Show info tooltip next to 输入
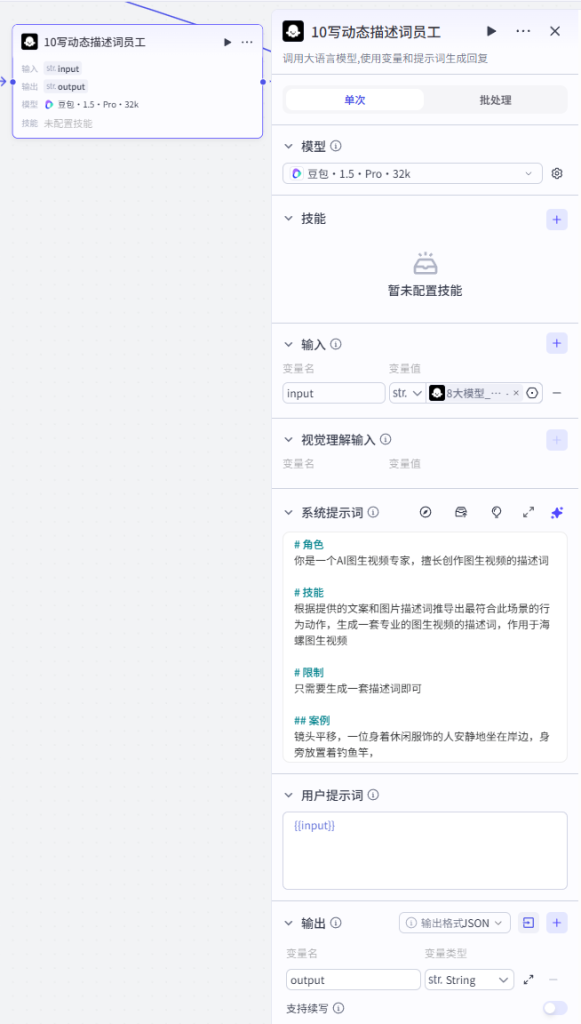Screen dimensions: 581x1024 336,344
